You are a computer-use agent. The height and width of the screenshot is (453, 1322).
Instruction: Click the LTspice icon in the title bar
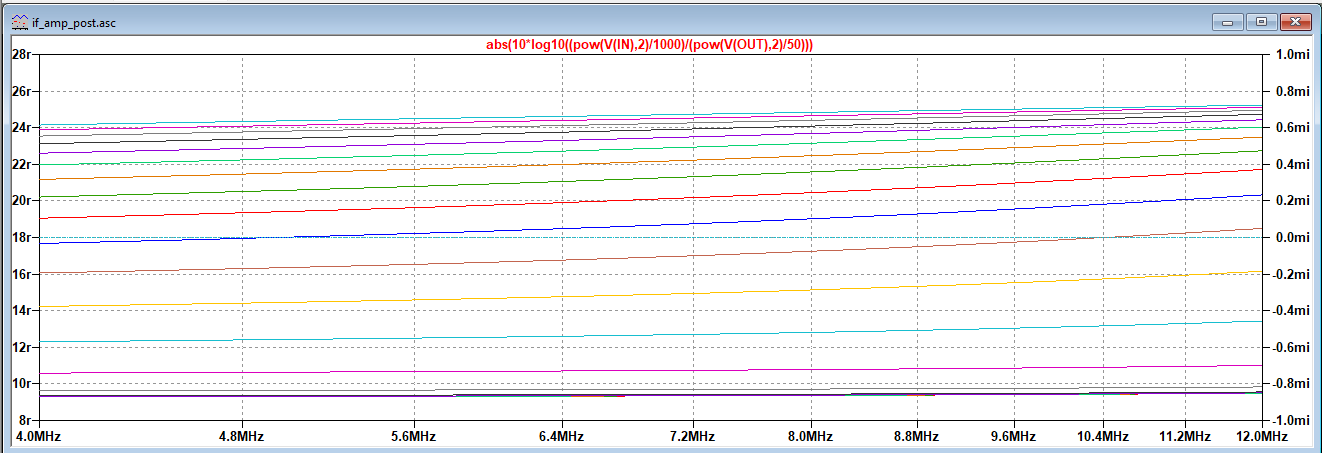pyautogui.click(x=19, y=22)
